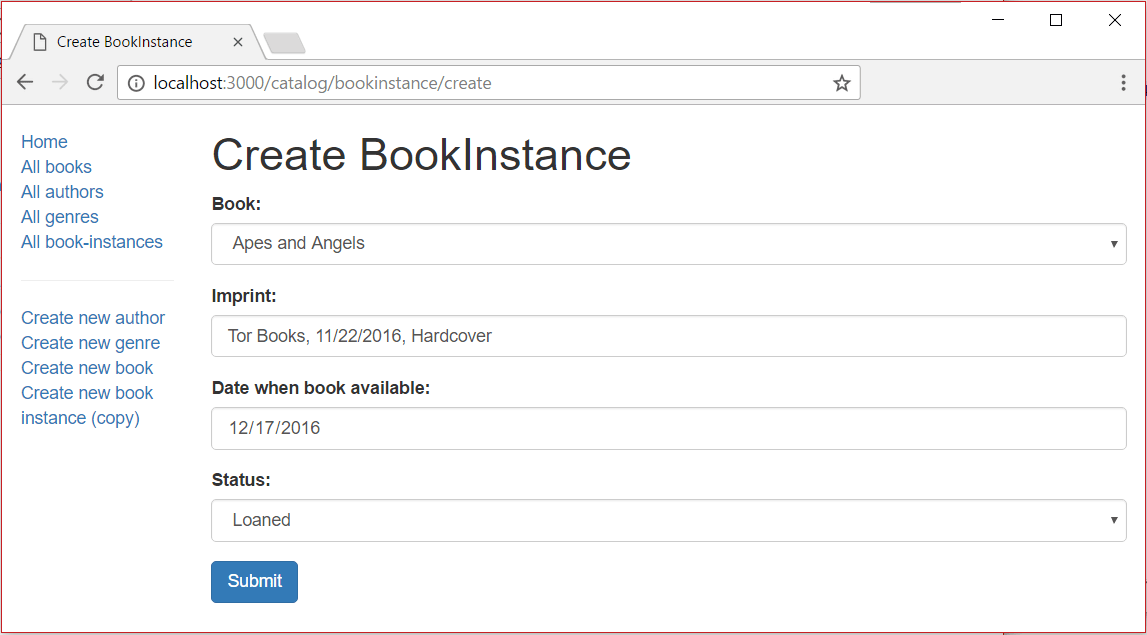Click site info icon in address bar
This screenshot has width=1147, height=635.
tap(136, 84)
